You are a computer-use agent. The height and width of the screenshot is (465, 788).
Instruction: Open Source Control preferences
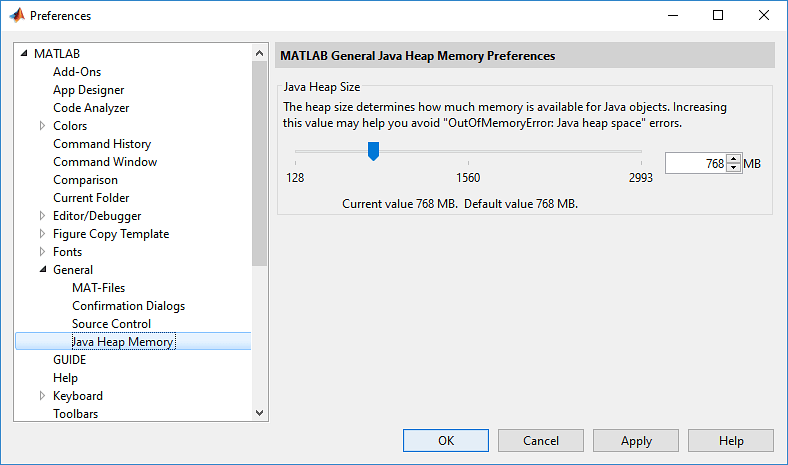tap(112, 324)
